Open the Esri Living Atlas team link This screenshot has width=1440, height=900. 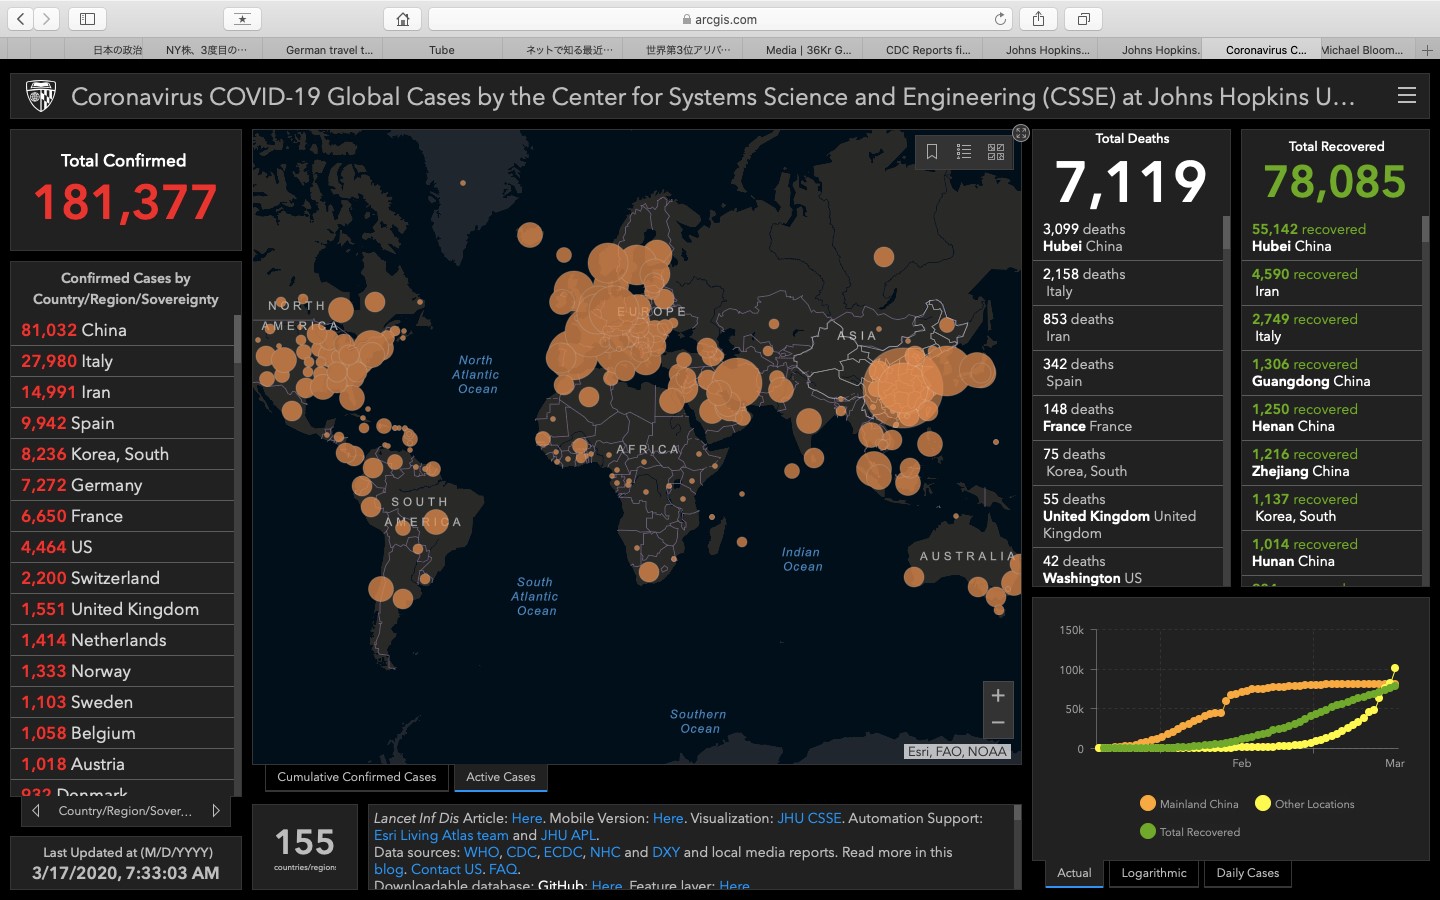pos(441,835)
